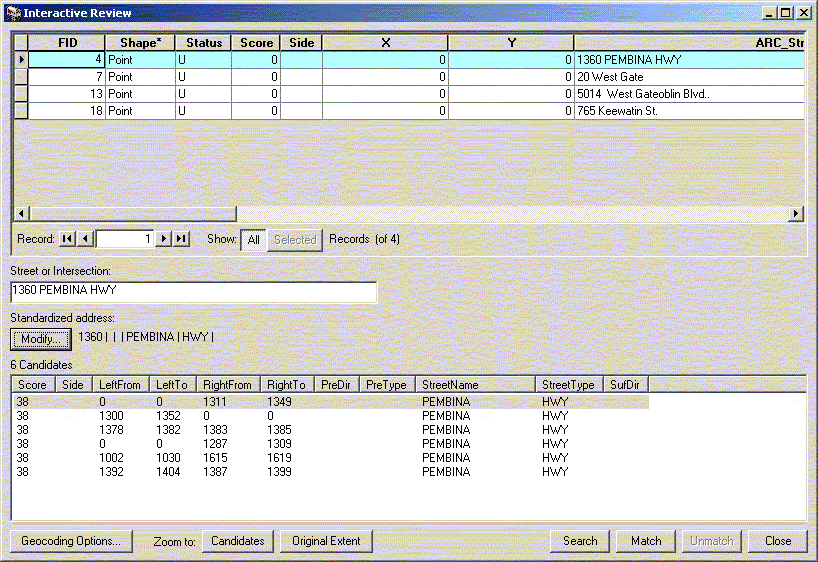The height and width of the screenshot is (562, 818).
Task: Open Geocoding Options dialog
Action: 71,541
